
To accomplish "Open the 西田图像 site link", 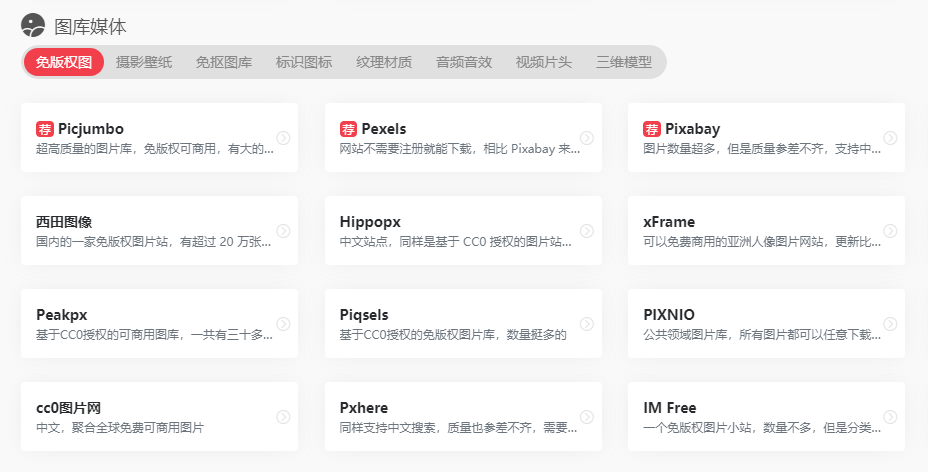I will pos(64,222).
